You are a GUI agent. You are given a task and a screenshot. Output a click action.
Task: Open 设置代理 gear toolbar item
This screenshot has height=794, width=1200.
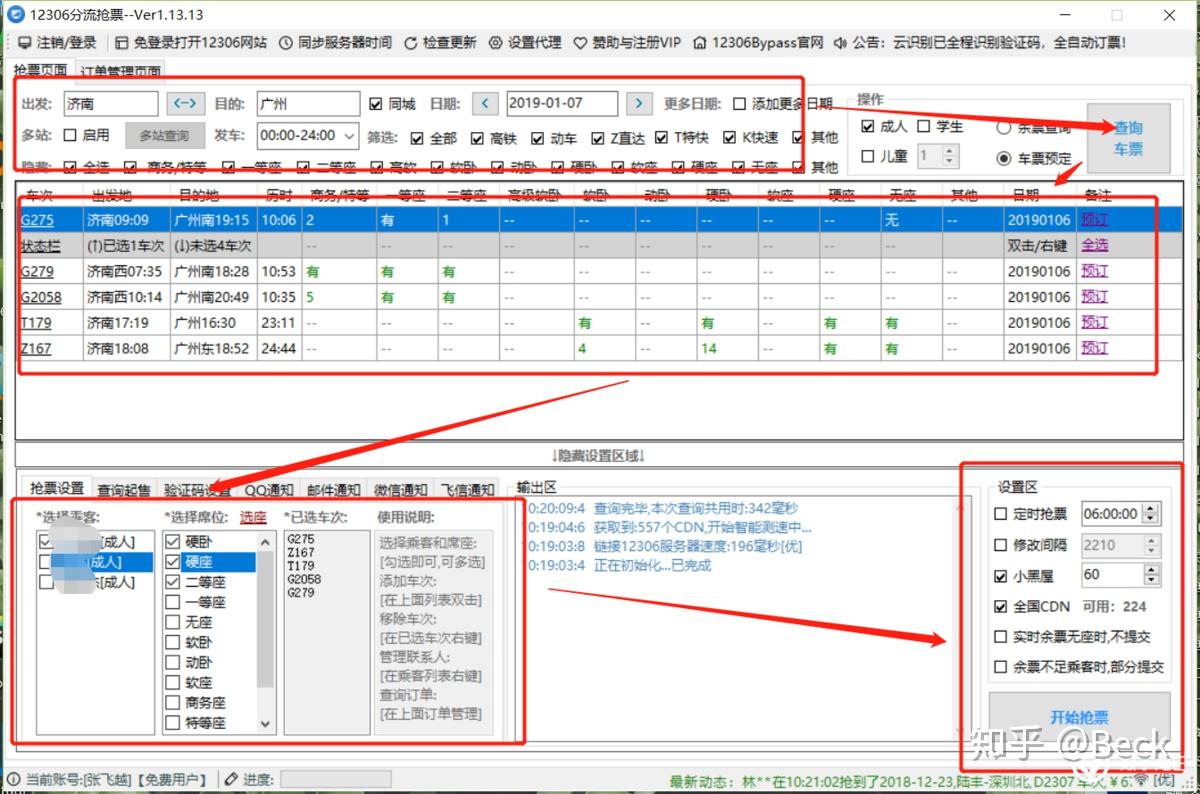(x=525, y=43)
